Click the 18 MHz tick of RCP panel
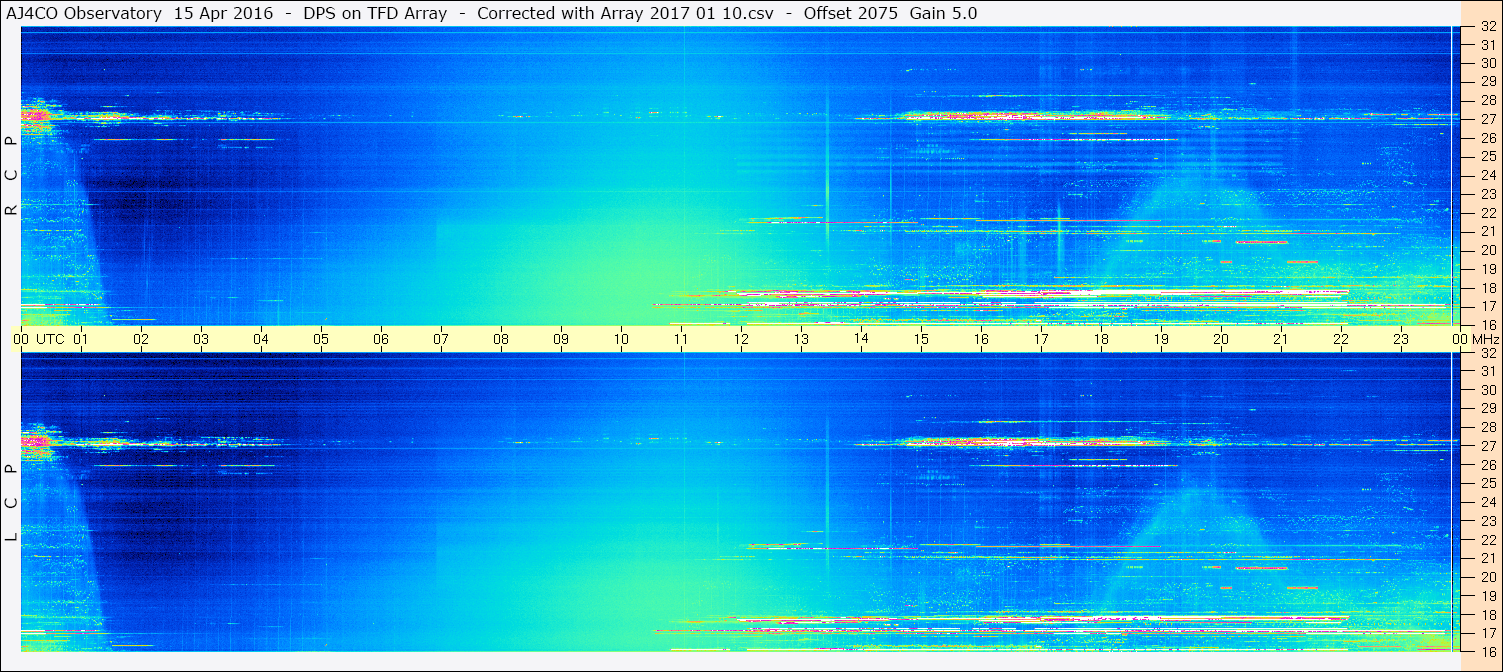This screenshot has height=672, width=1503. (x=1488, y=287)
